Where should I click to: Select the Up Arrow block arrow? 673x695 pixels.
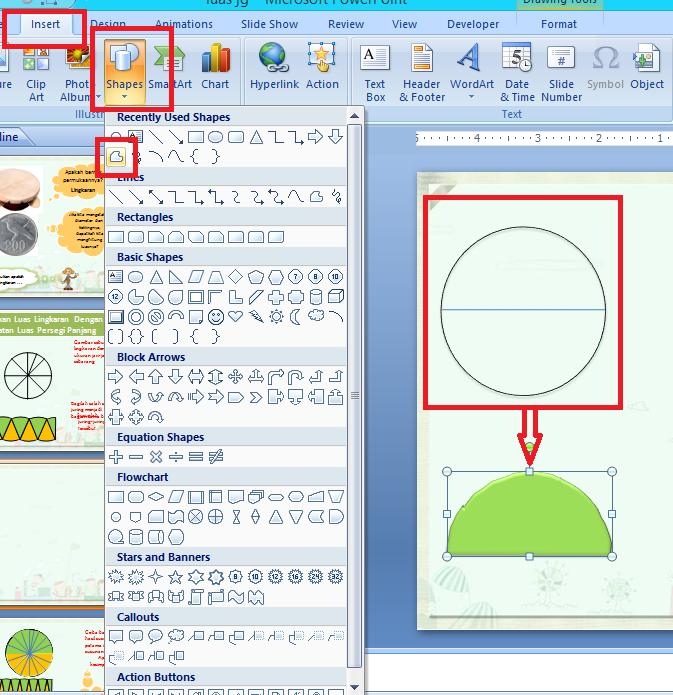(x=156, y=377)
